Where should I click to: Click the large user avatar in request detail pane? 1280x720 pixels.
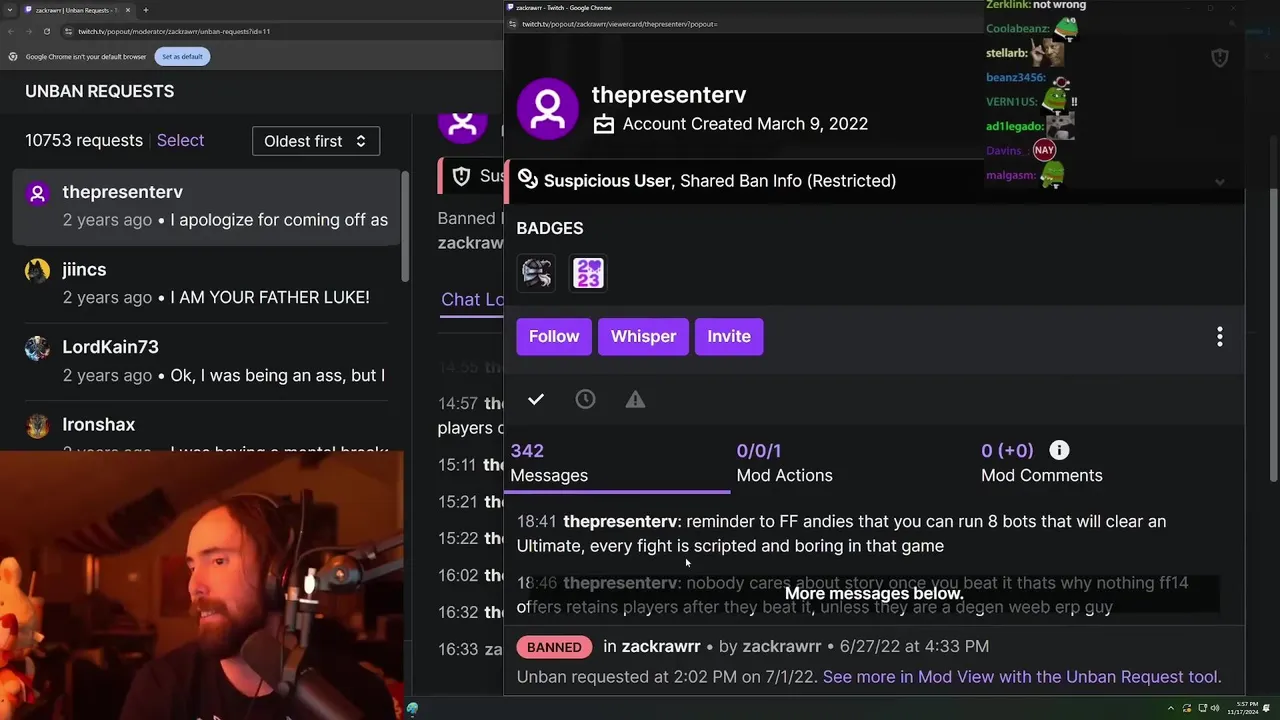click(462, 126)
